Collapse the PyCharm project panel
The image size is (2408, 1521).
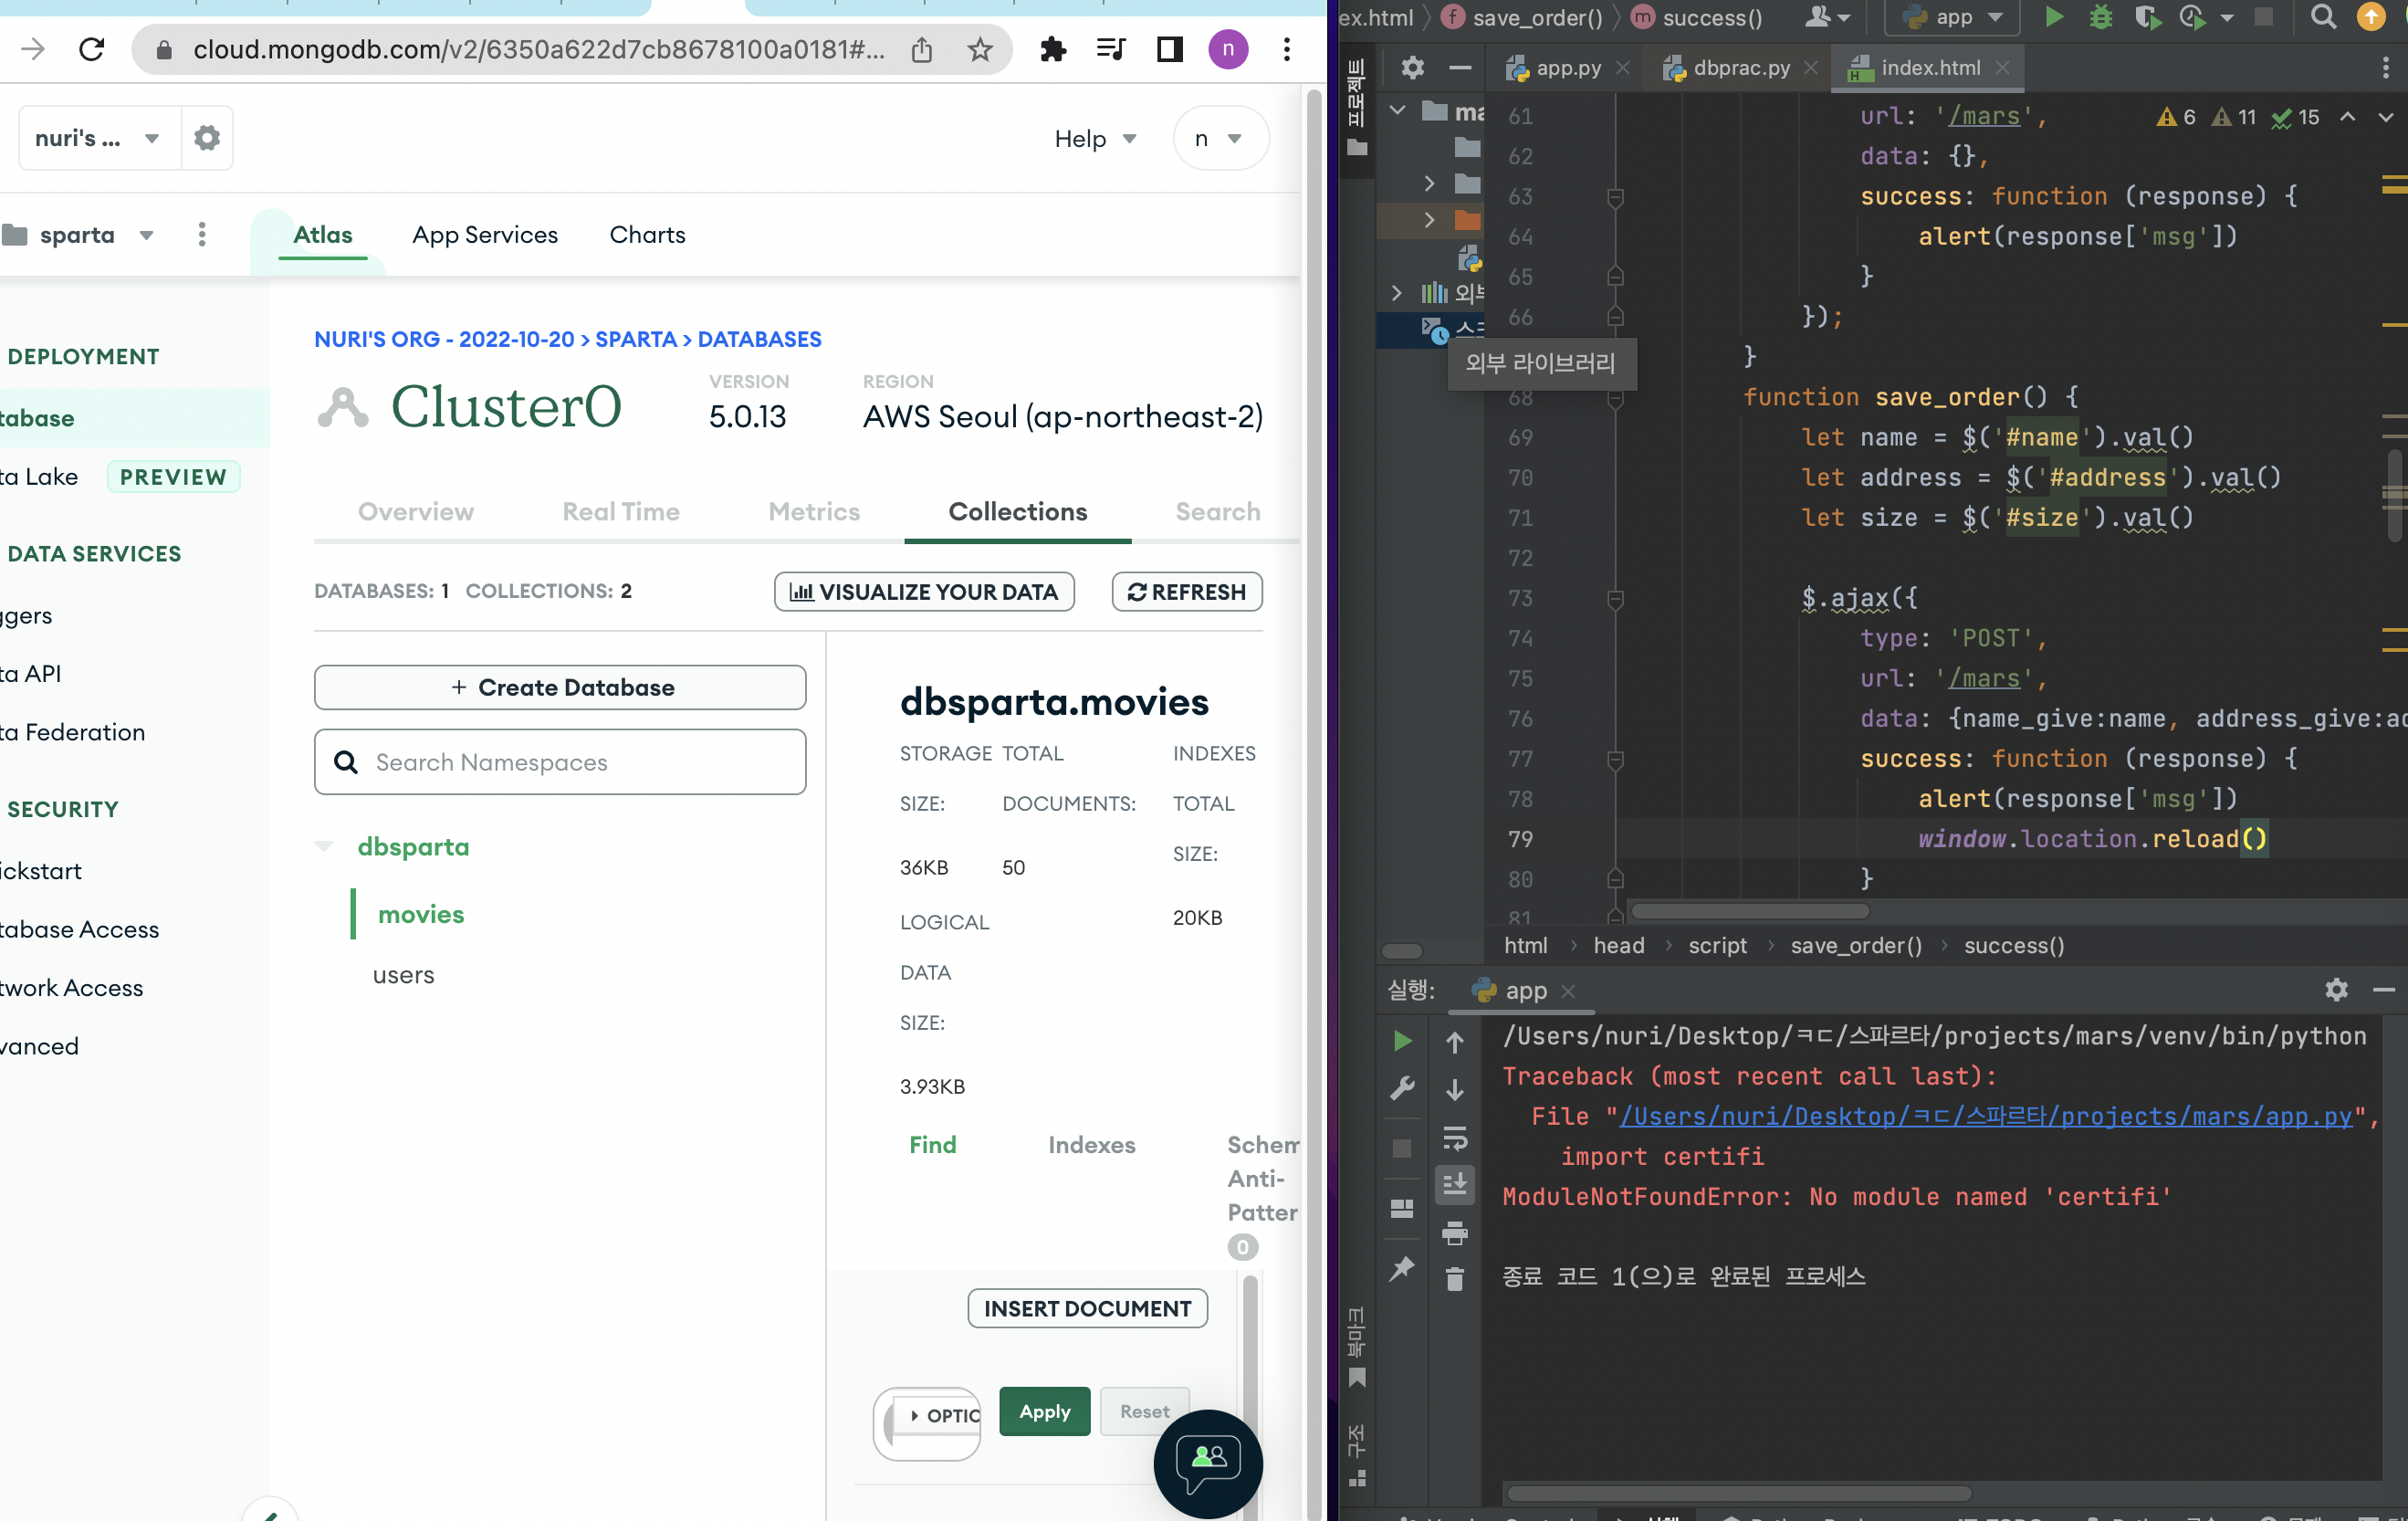click(1460, 68)
